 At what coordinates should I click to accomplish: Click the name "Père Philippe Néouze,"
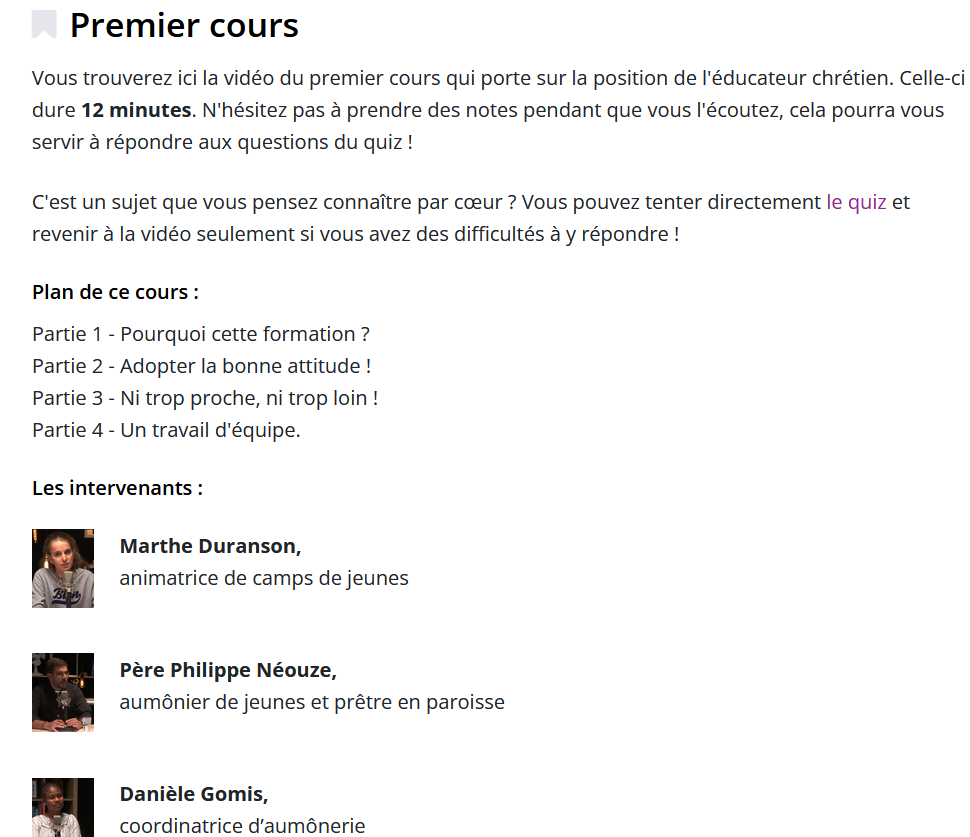pos(228,670)
